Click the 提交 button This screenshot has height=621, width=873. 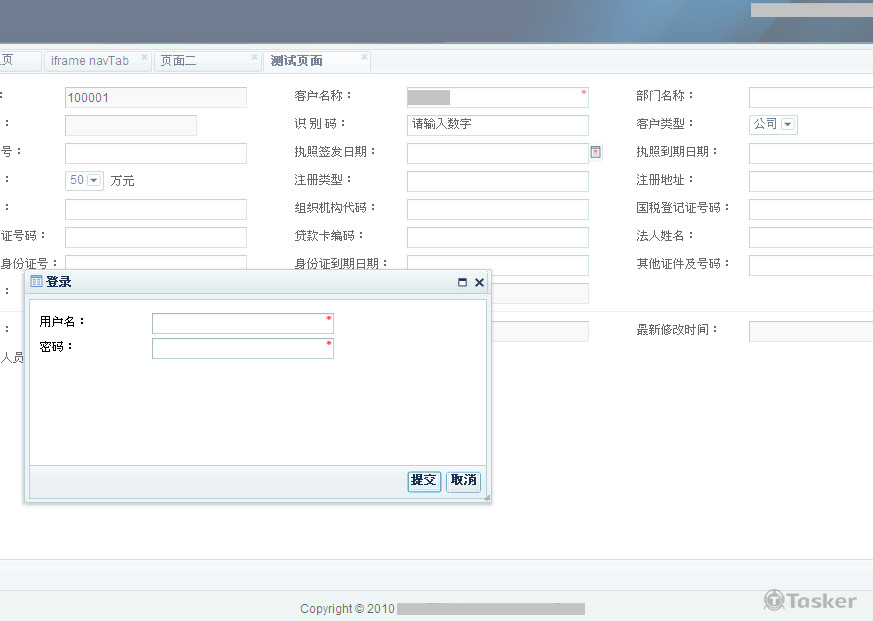[x=423, y=481]
